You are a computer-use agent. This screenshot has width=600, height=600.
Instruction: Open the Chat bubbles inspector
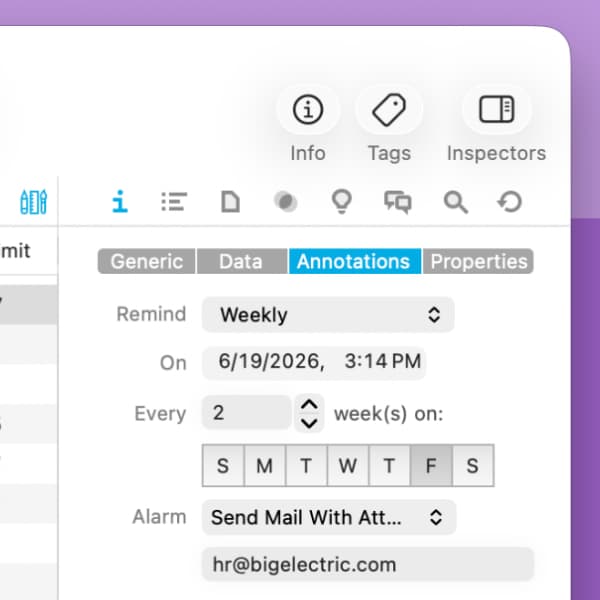[398, 201]
